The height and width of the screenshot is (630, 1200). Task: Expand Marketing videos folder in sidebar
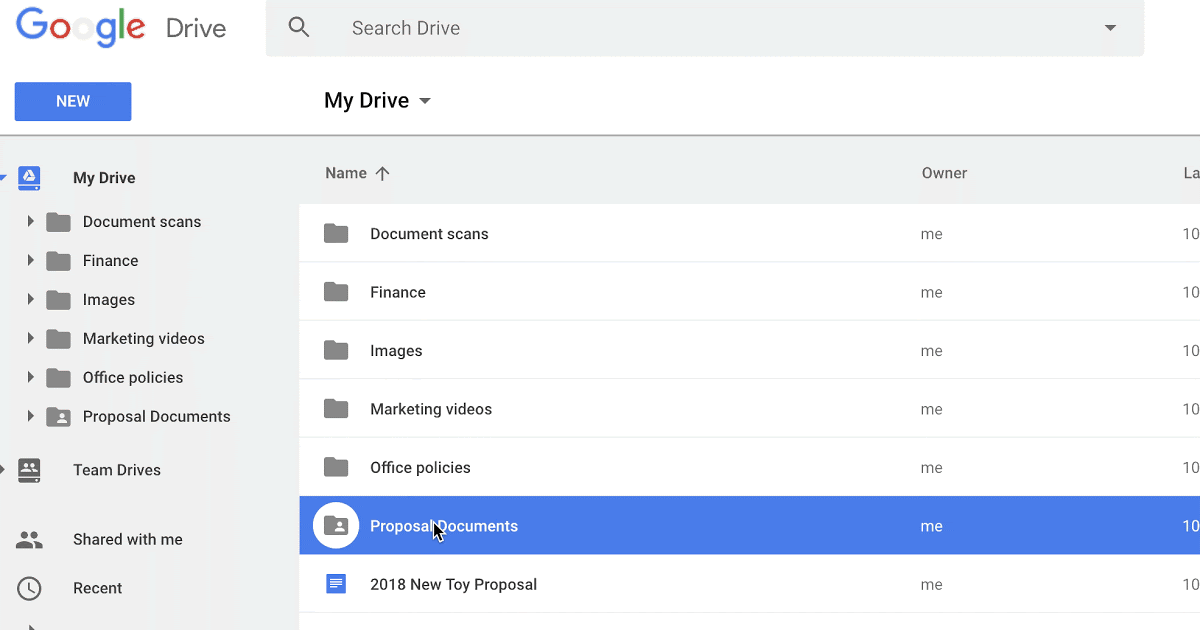pyautogui.click(x=30, y=339)
